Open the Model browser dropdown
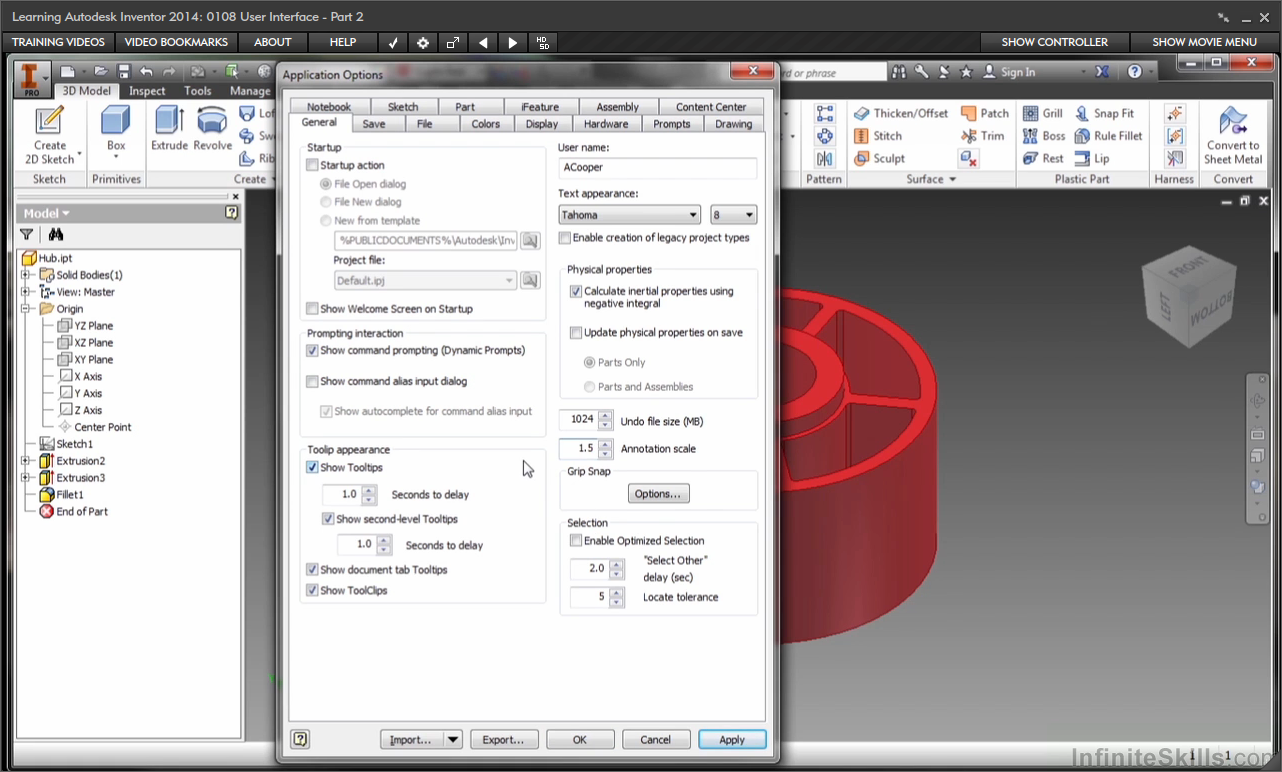1282x772 pixels. click(x=47, y=213)
